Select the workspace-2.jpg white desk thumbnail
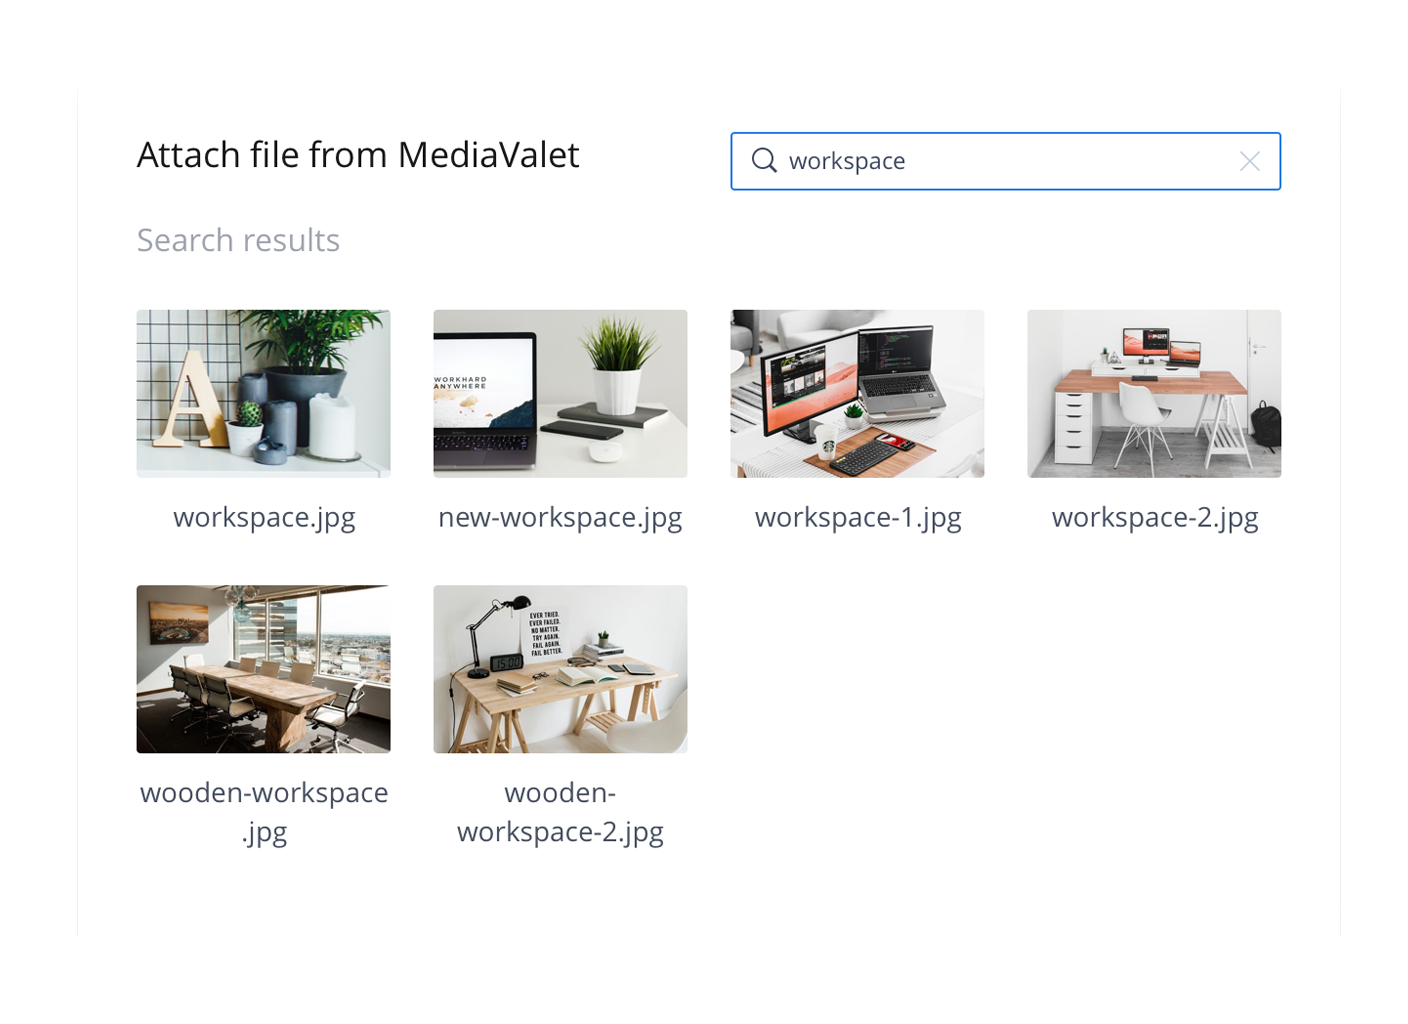Screen dimensions: 1408x1024 [1154, 393]
